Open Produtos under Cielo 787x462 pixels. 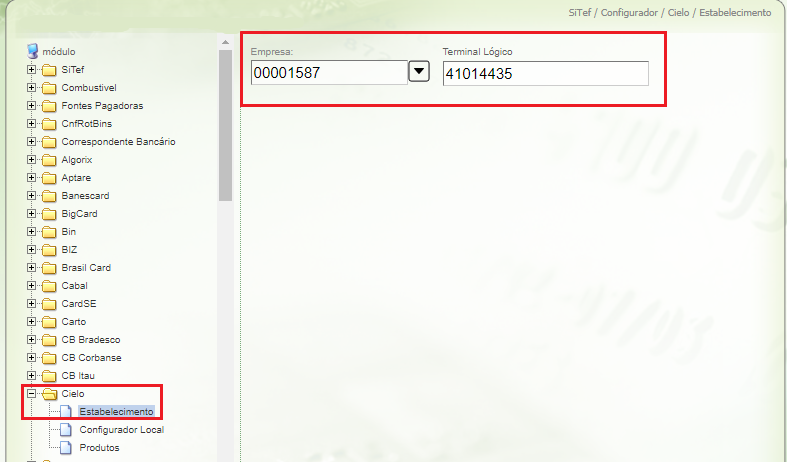click(99, 447)
